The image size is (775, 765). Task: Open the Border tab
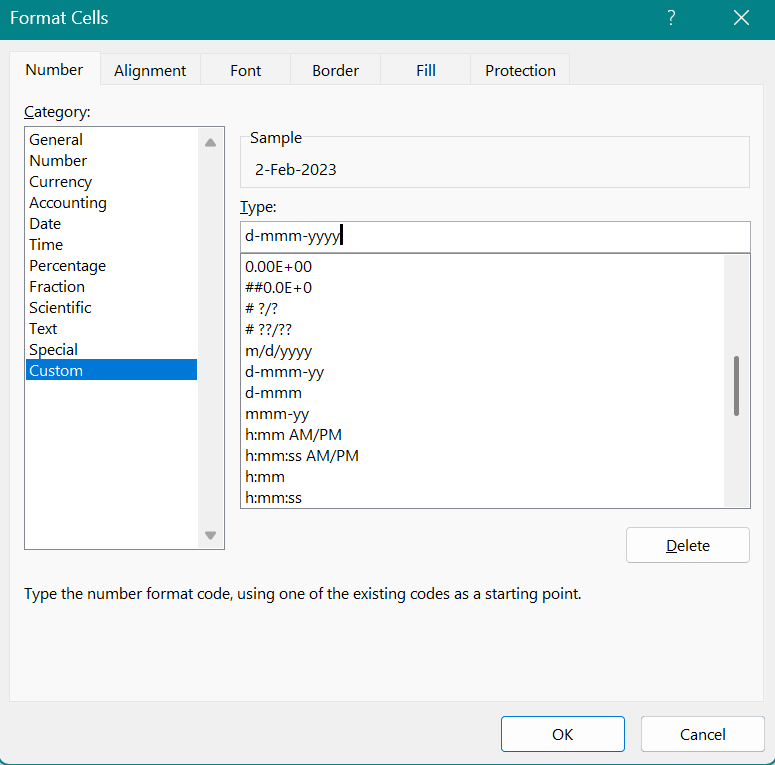click(x=336, y=71)
